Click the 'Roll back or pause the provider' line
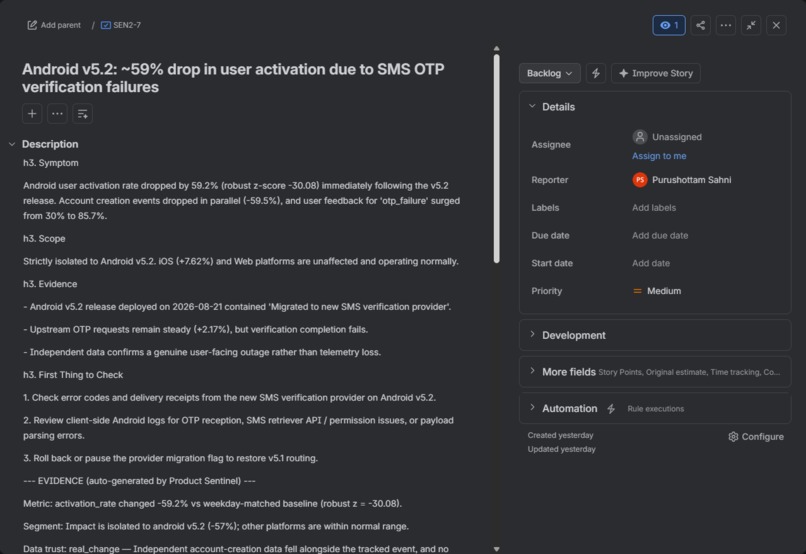Screen dimensions: 806x554 pos(170,458)
